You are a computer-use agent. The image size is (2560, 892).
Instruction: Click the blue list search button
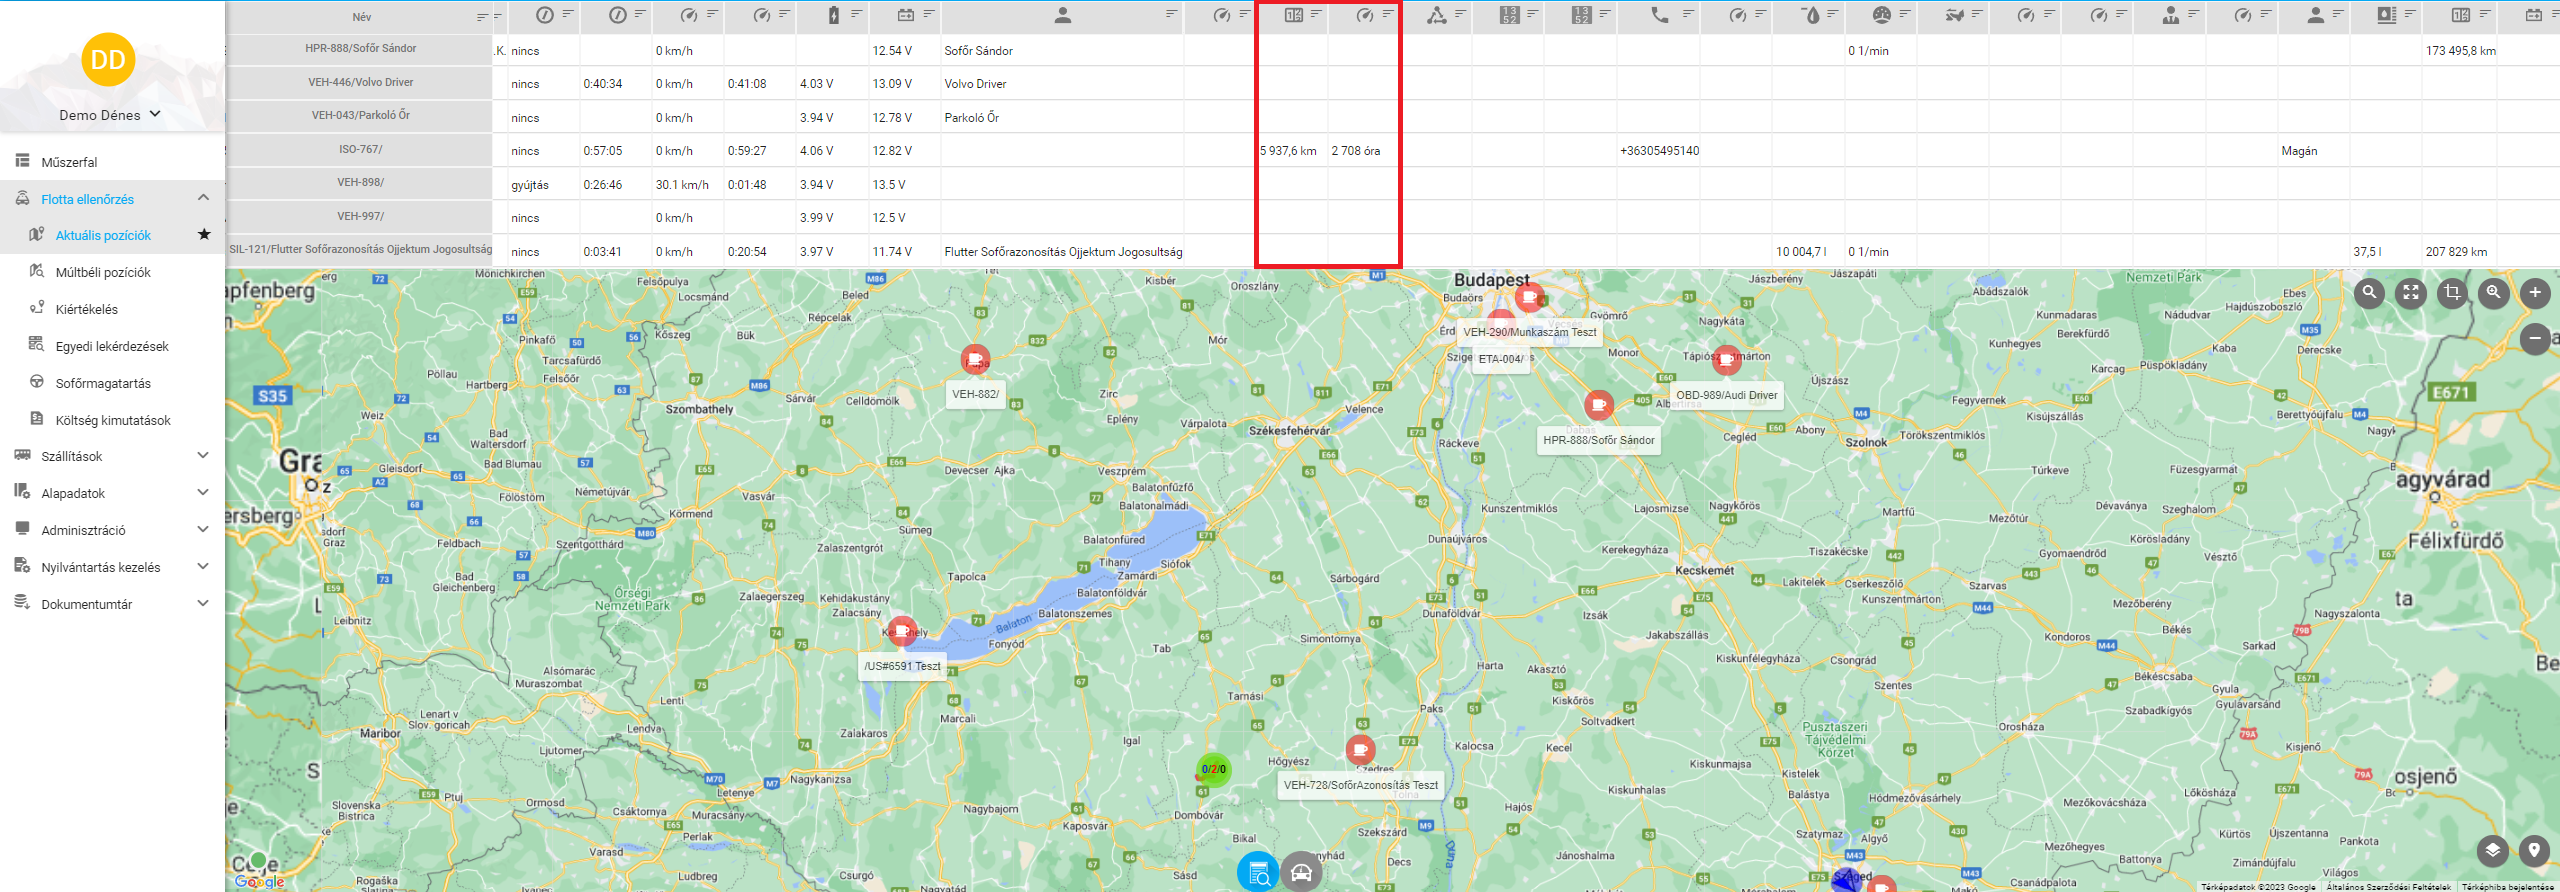point(1258,873)
